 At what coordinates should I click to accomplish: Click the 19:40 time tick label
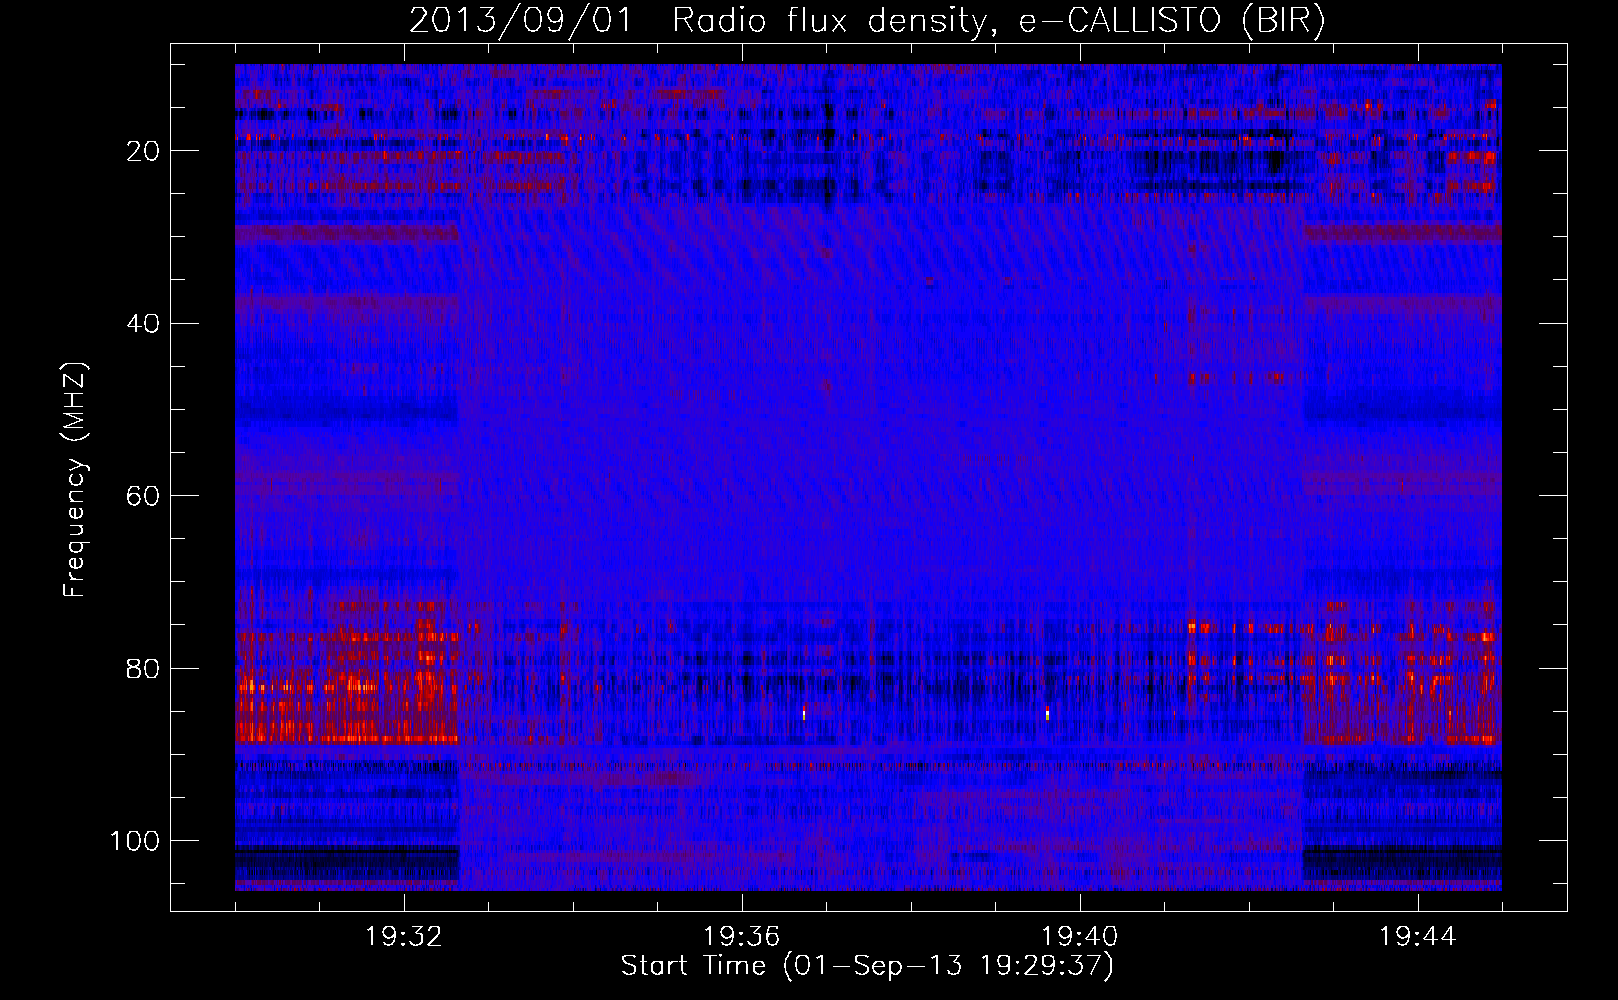[1080, 937]
